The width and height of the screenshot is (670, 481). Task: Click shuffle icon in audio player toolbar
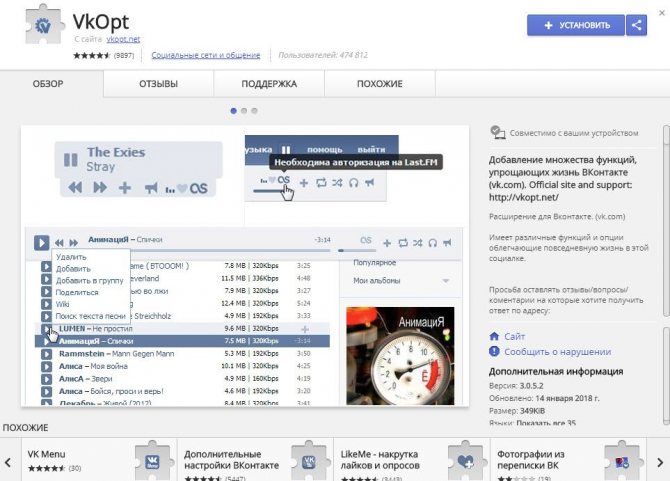click(x=418, y=243)
